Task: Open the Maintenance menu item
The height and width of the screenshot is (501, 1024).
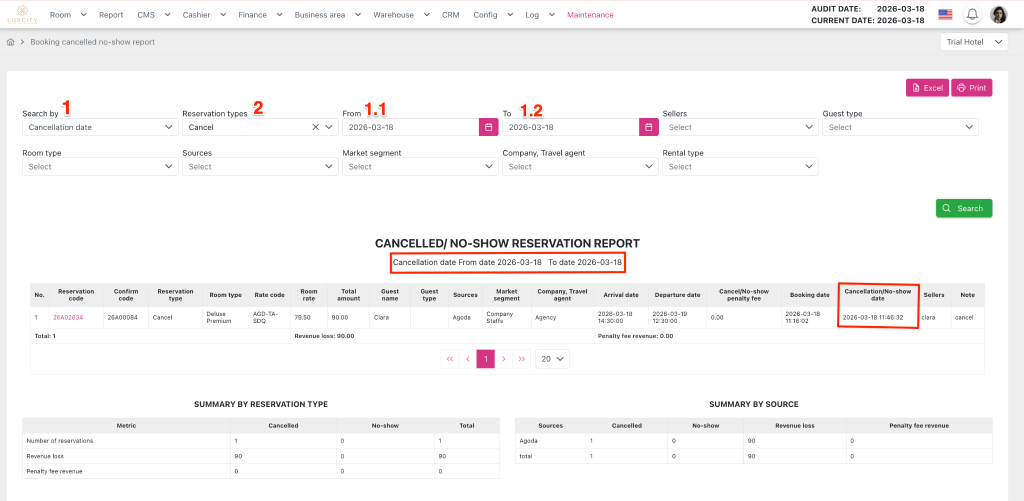Action: tap(591, 15)
